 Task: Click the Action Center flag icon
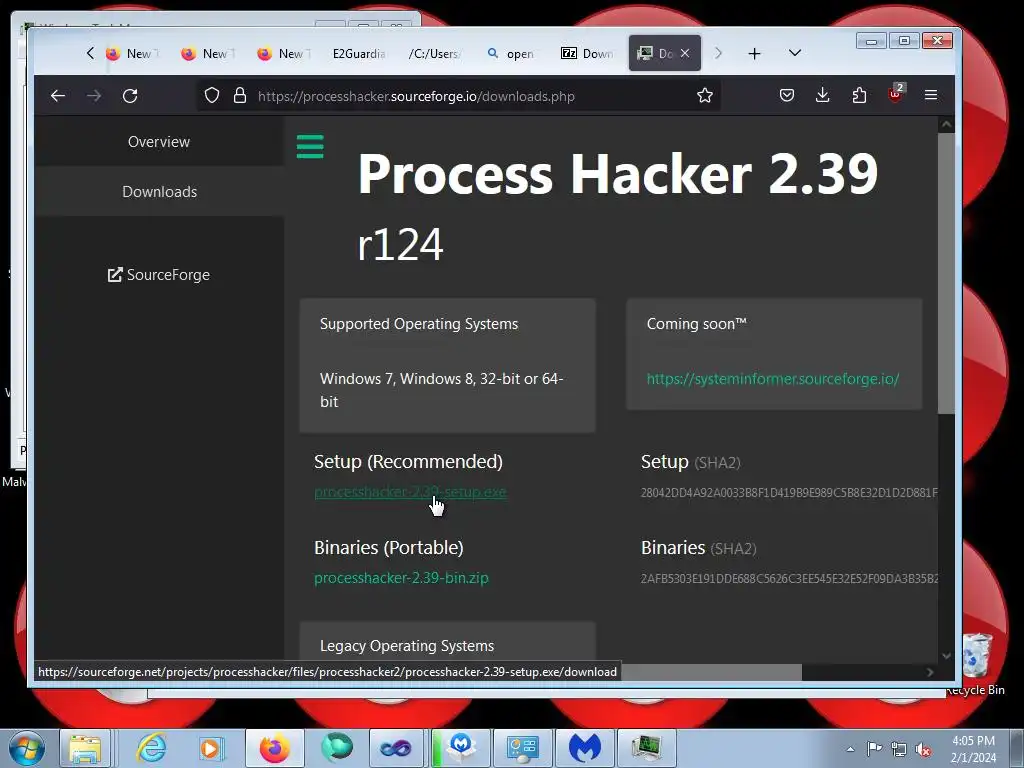coord(874,749)
